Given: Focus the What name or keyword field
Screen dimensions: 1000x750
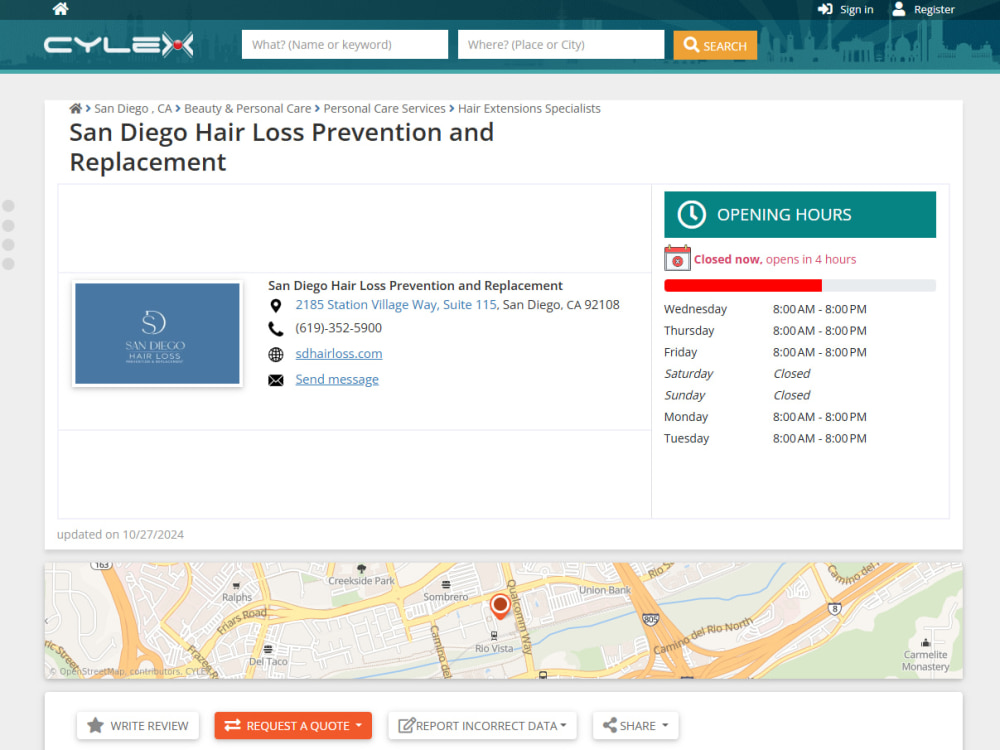Looking at the screenshot, I should click(x=344, y=45).
